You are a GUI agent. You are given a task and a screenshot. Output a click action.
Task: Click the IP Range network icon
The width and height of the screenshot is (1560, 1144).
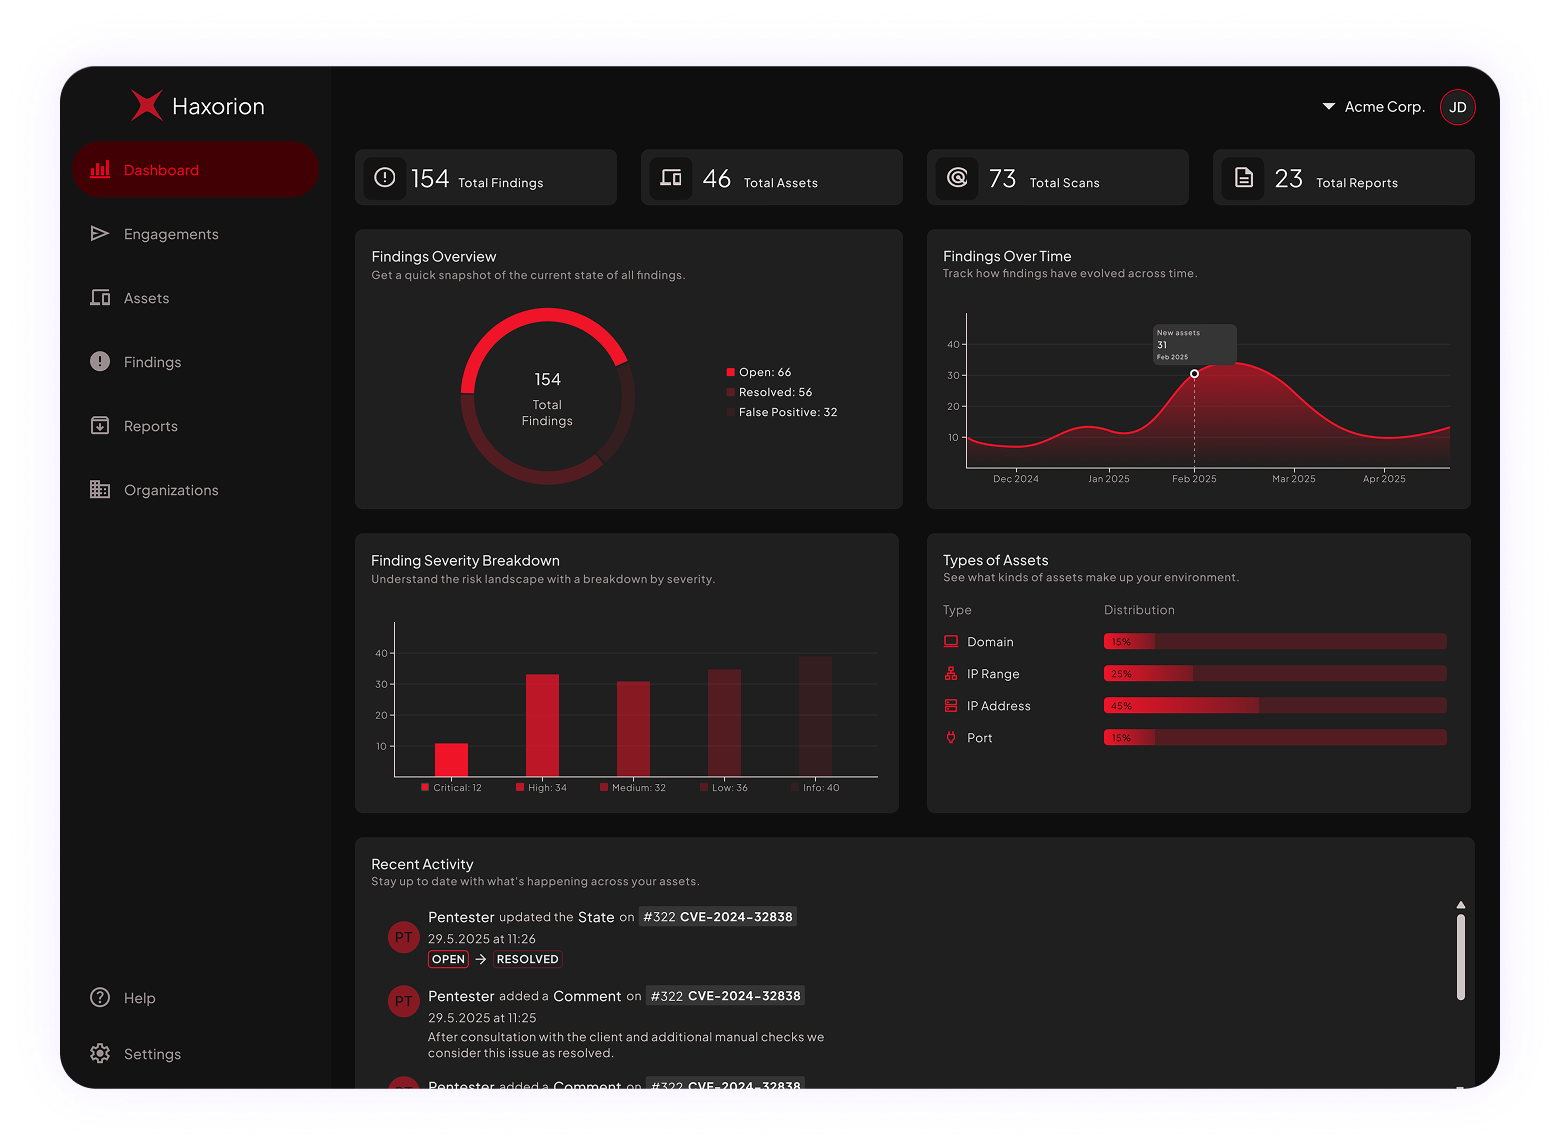[x=950, y=673]
